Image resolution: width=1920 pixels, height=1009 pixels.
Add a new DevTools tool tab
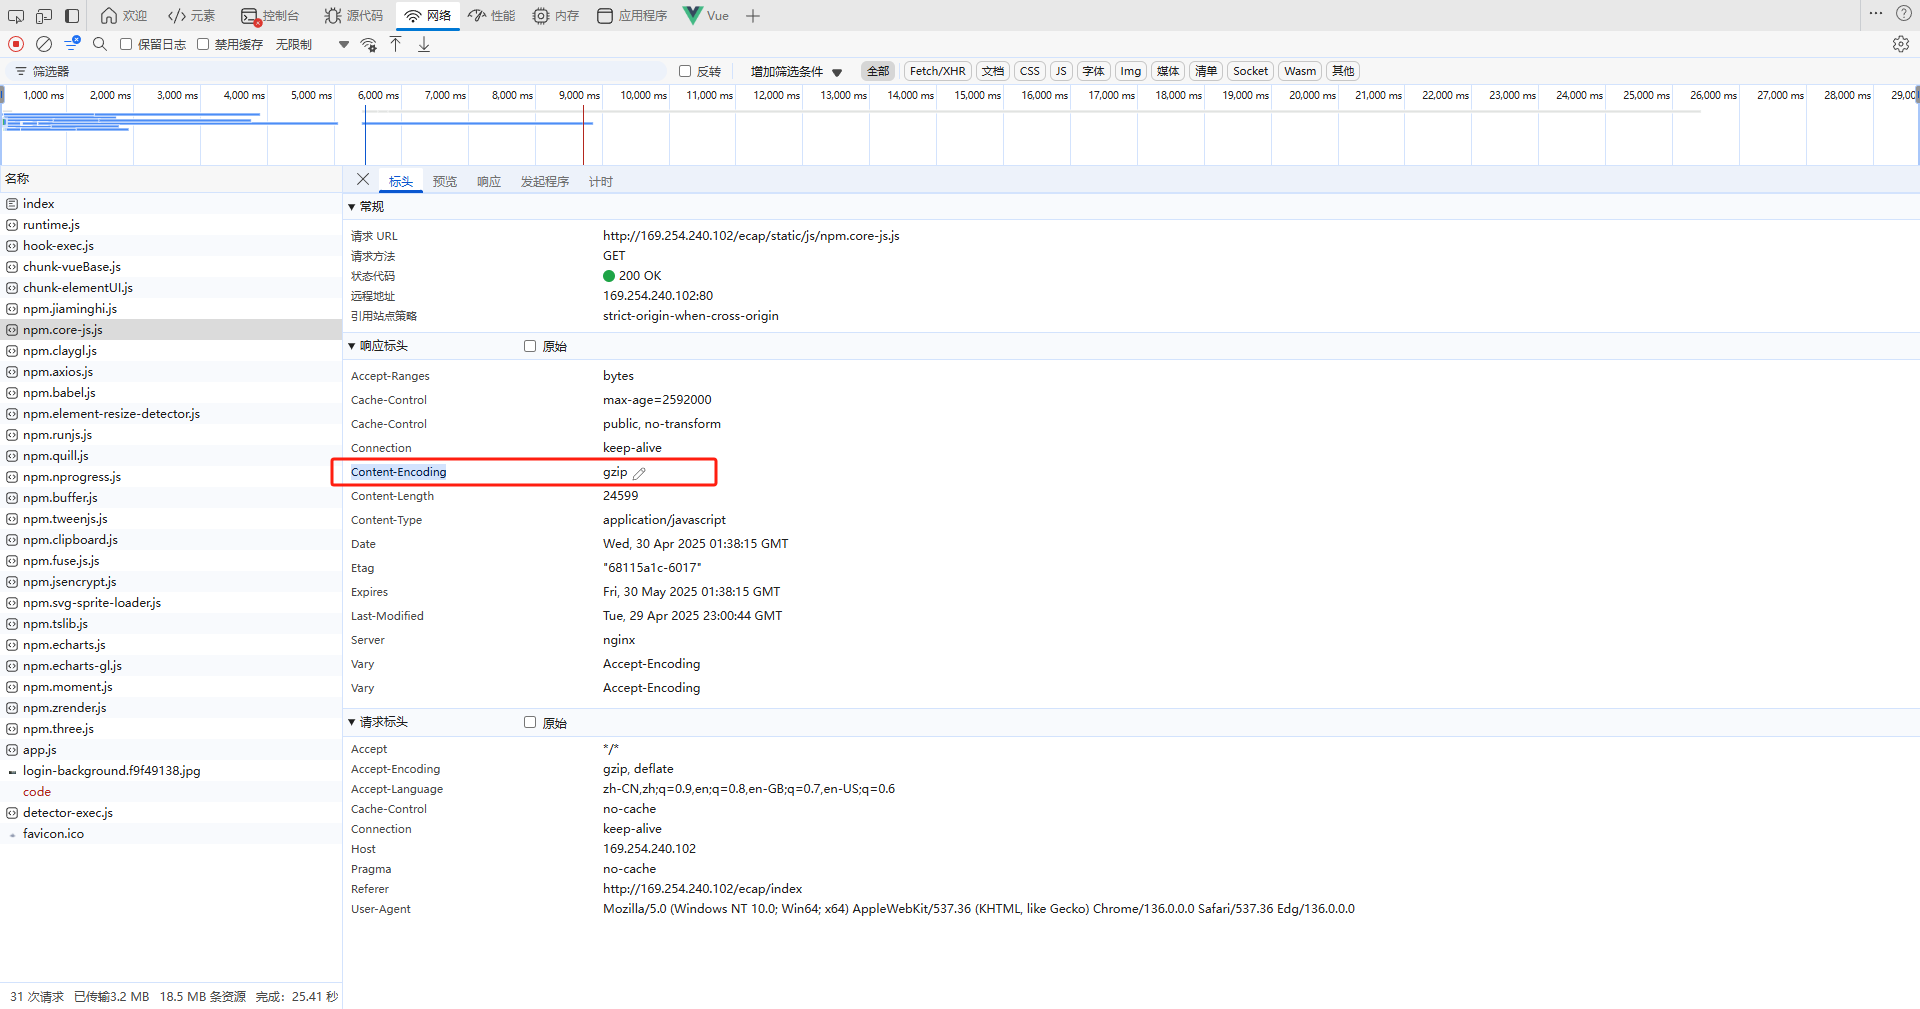pos(753,16)
